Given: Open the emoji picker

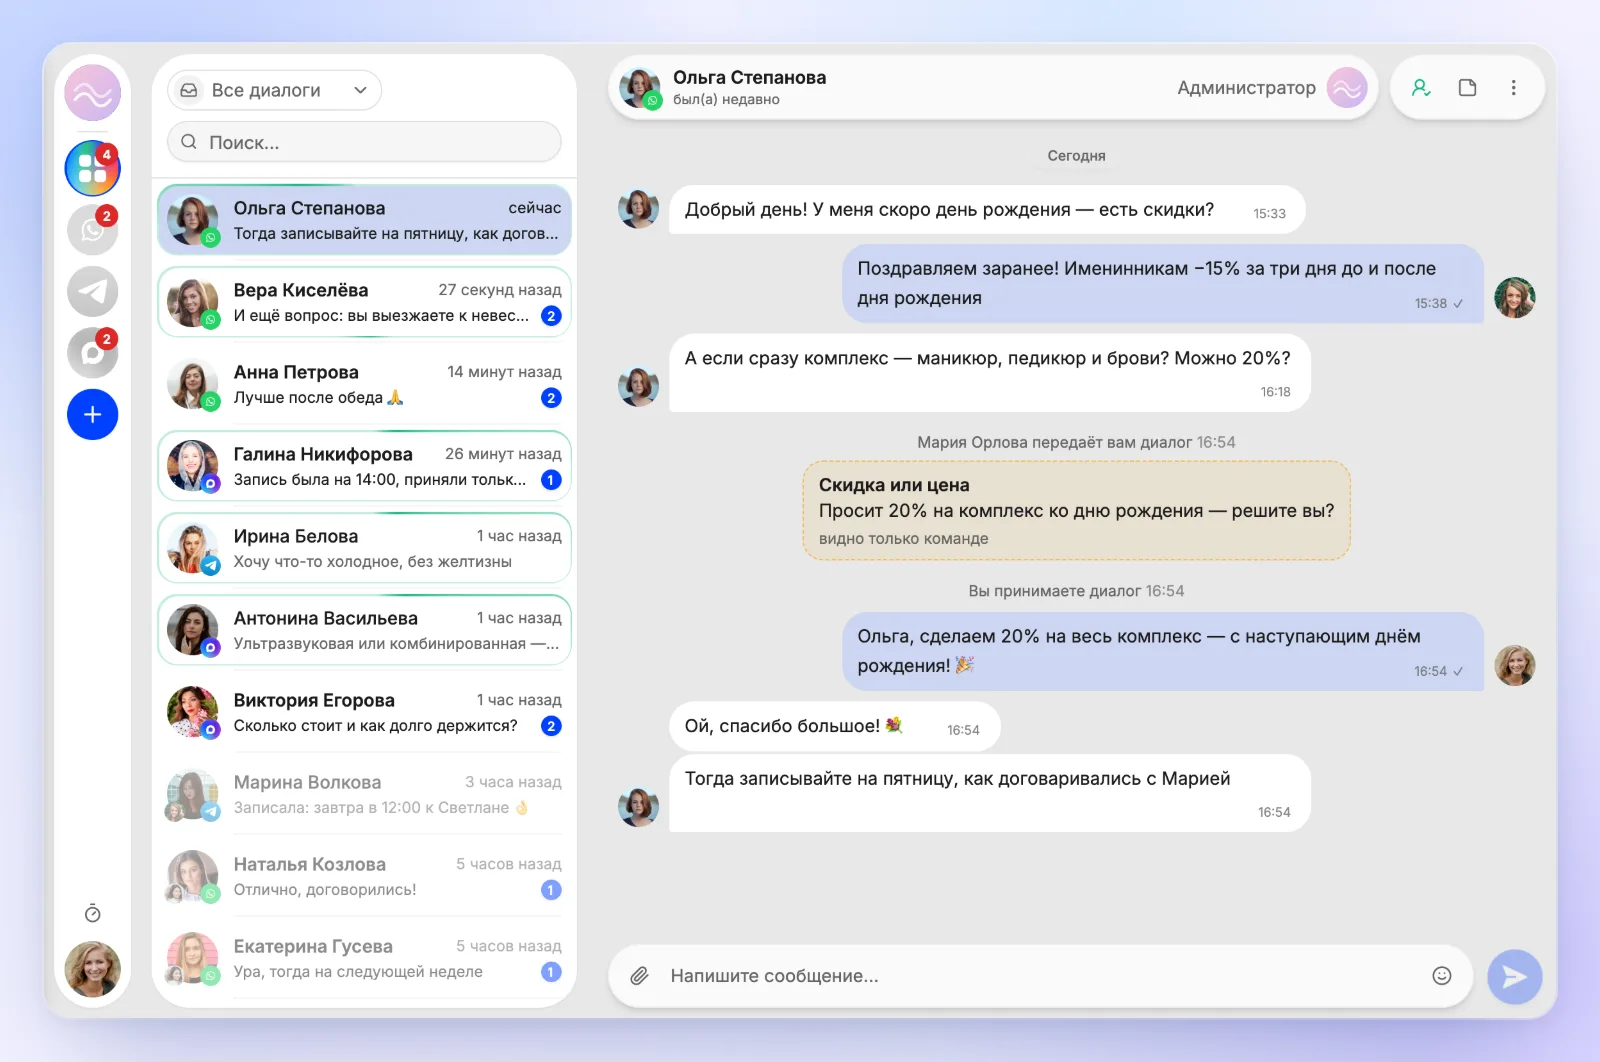Looking at the screenshot, I should [x=1441, y=976].
